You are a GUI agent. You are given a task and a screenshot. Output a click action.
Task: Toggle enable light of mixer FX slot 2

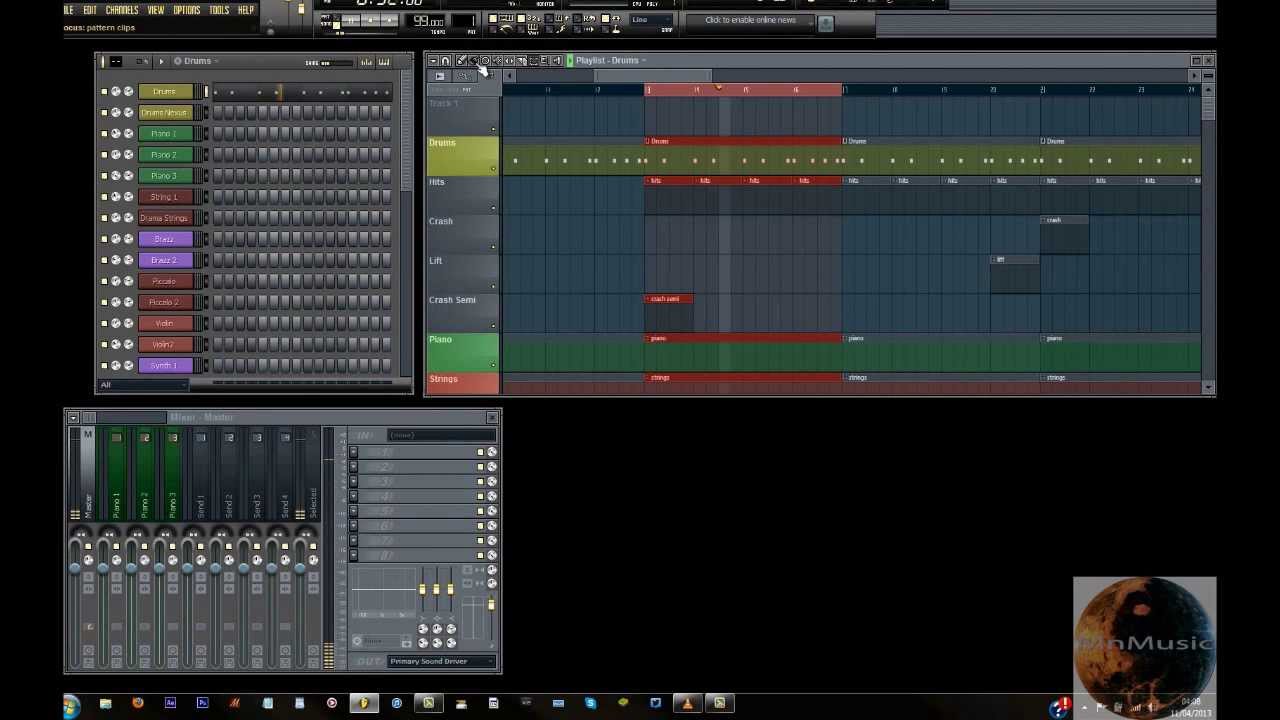(480, 467)
